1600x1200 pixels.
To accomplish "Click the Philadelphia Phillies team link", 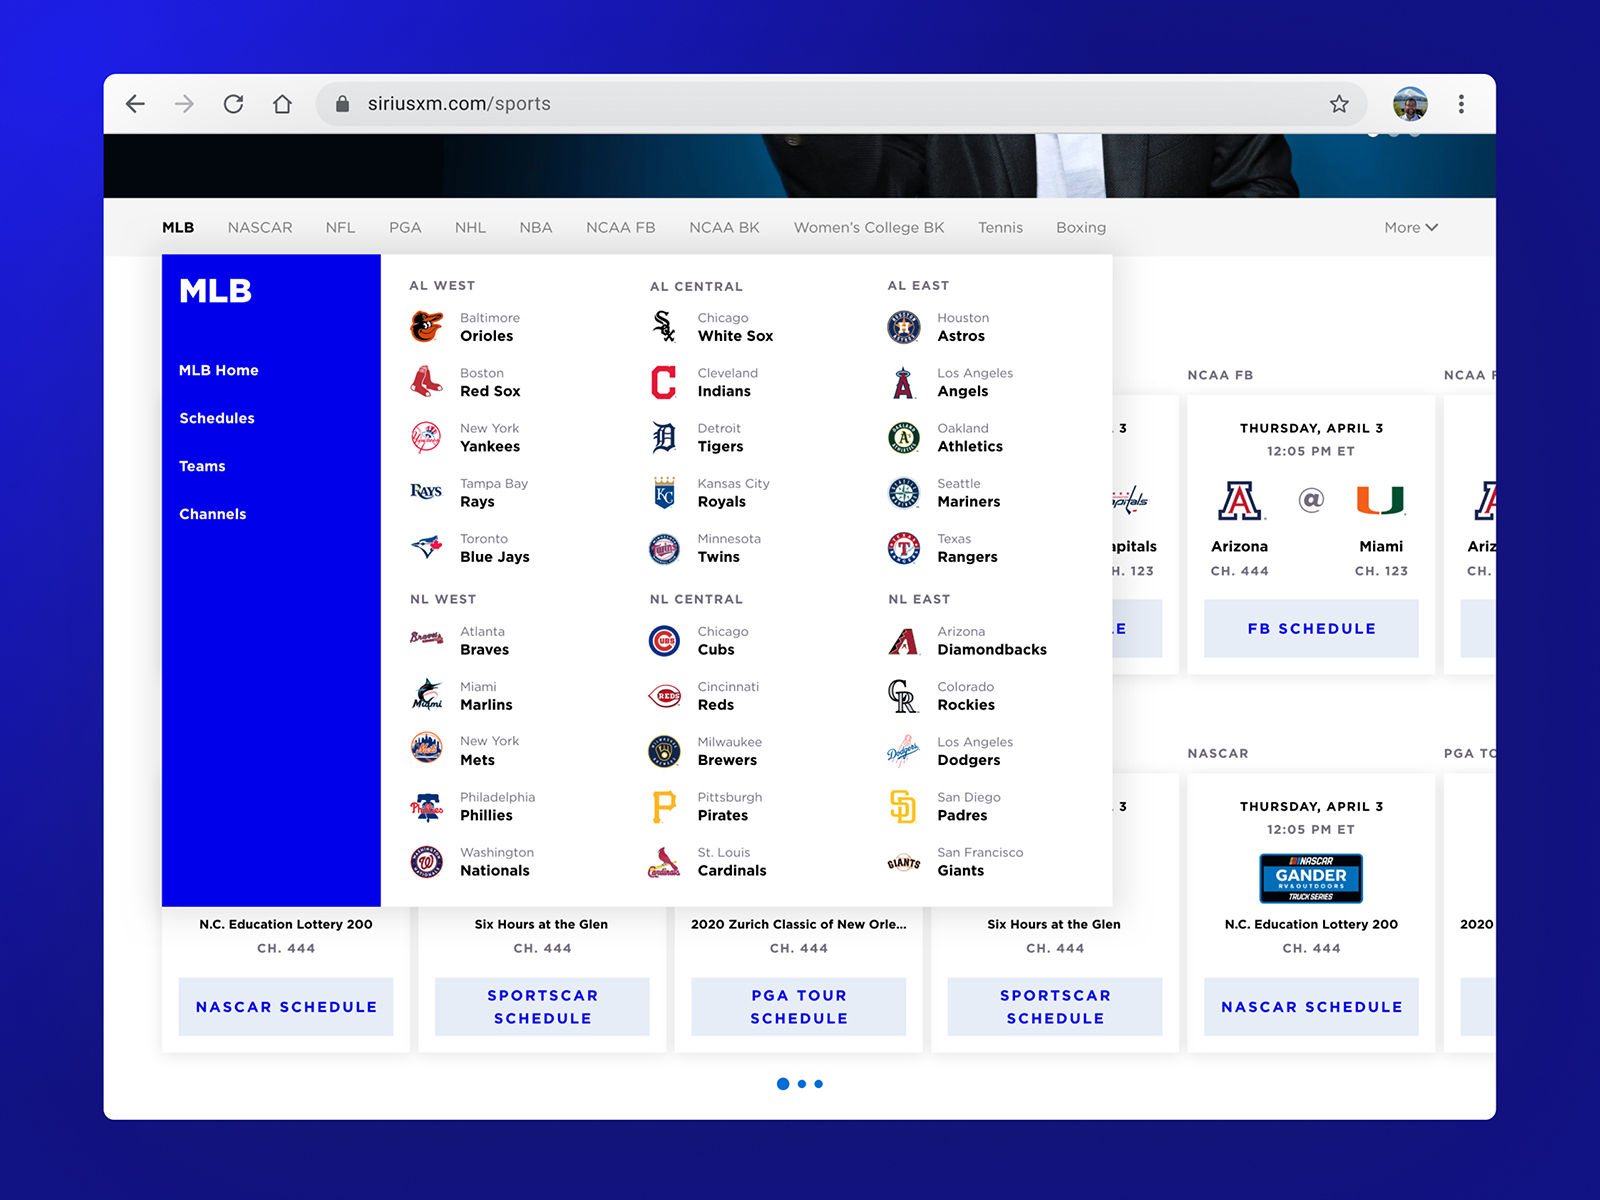I will click(473, 806).
